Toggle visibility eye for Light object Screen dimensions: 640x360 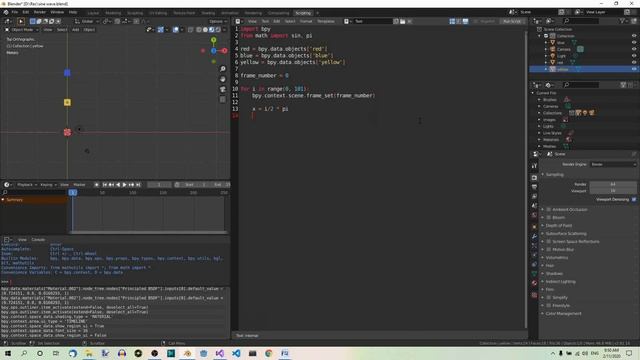coord(634,56)
